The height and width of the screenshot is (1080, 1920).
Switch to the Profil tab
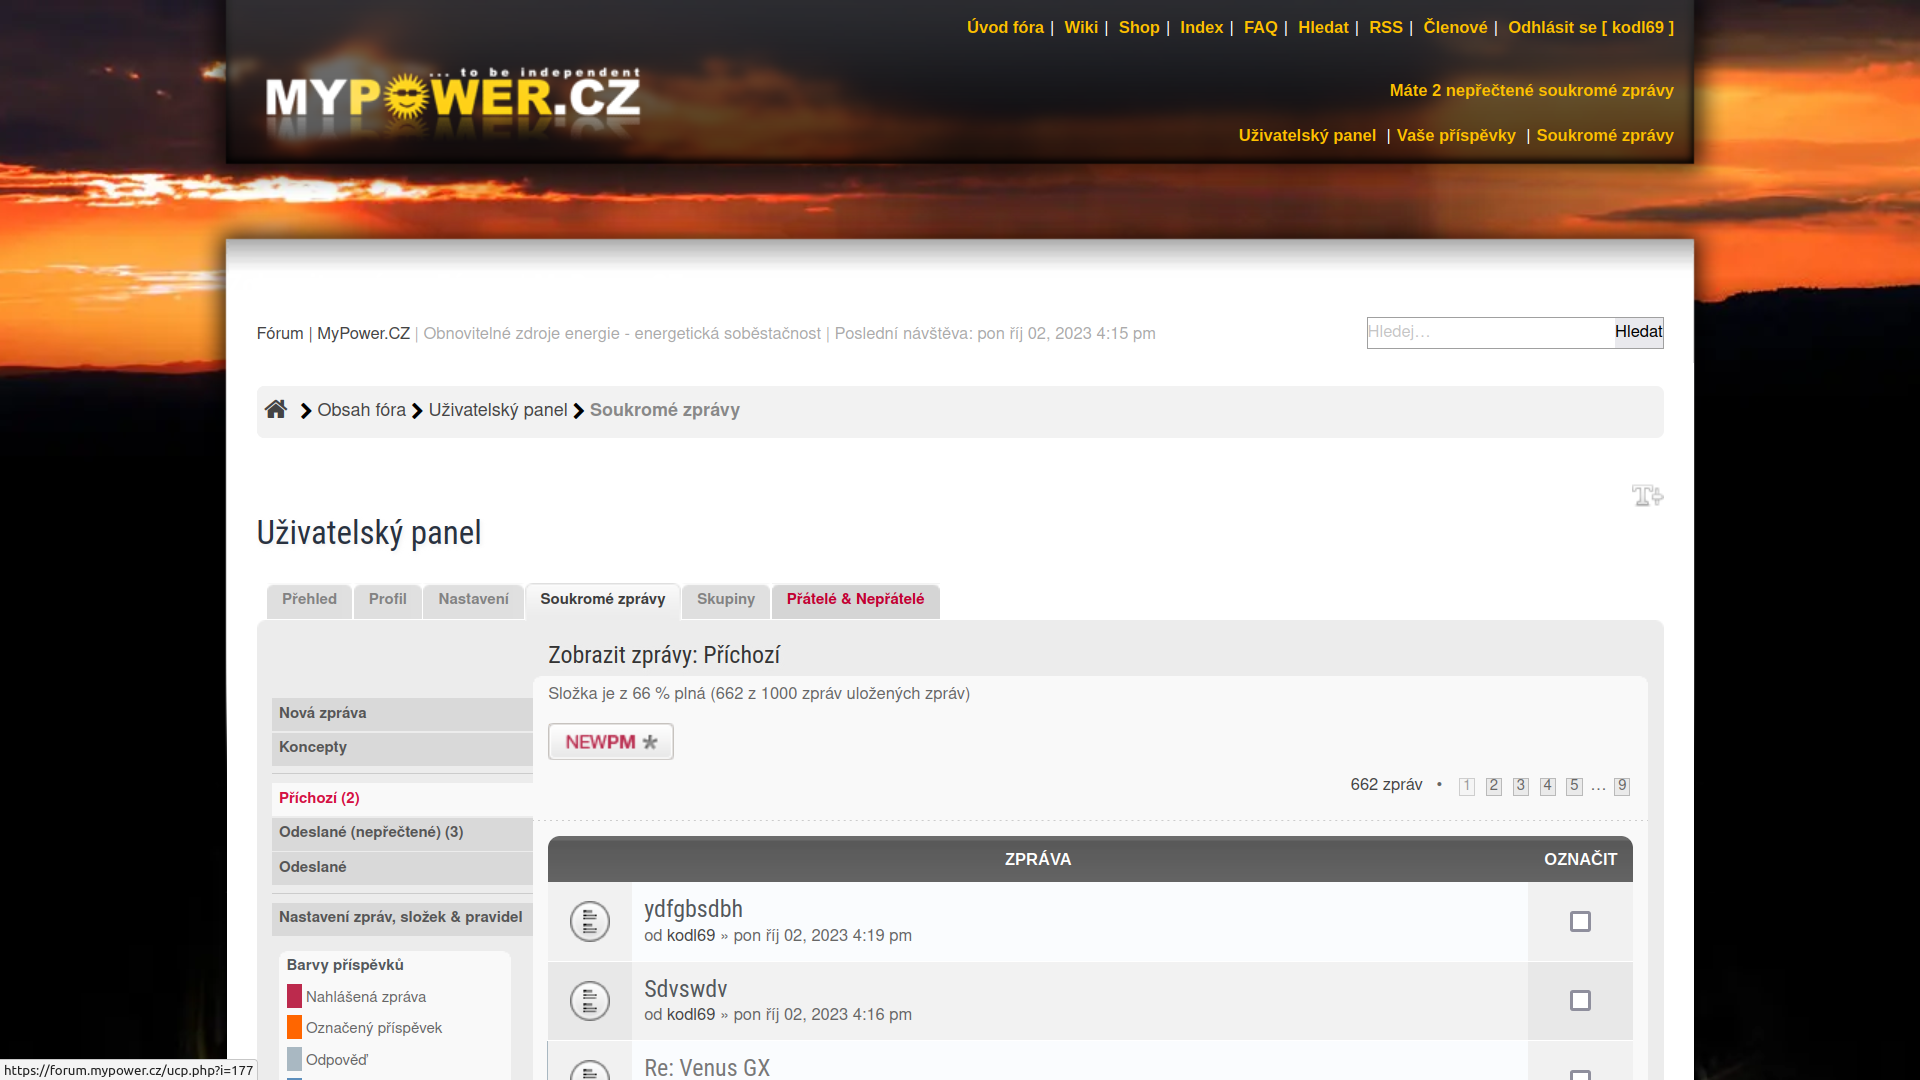[x=387, y=600]
